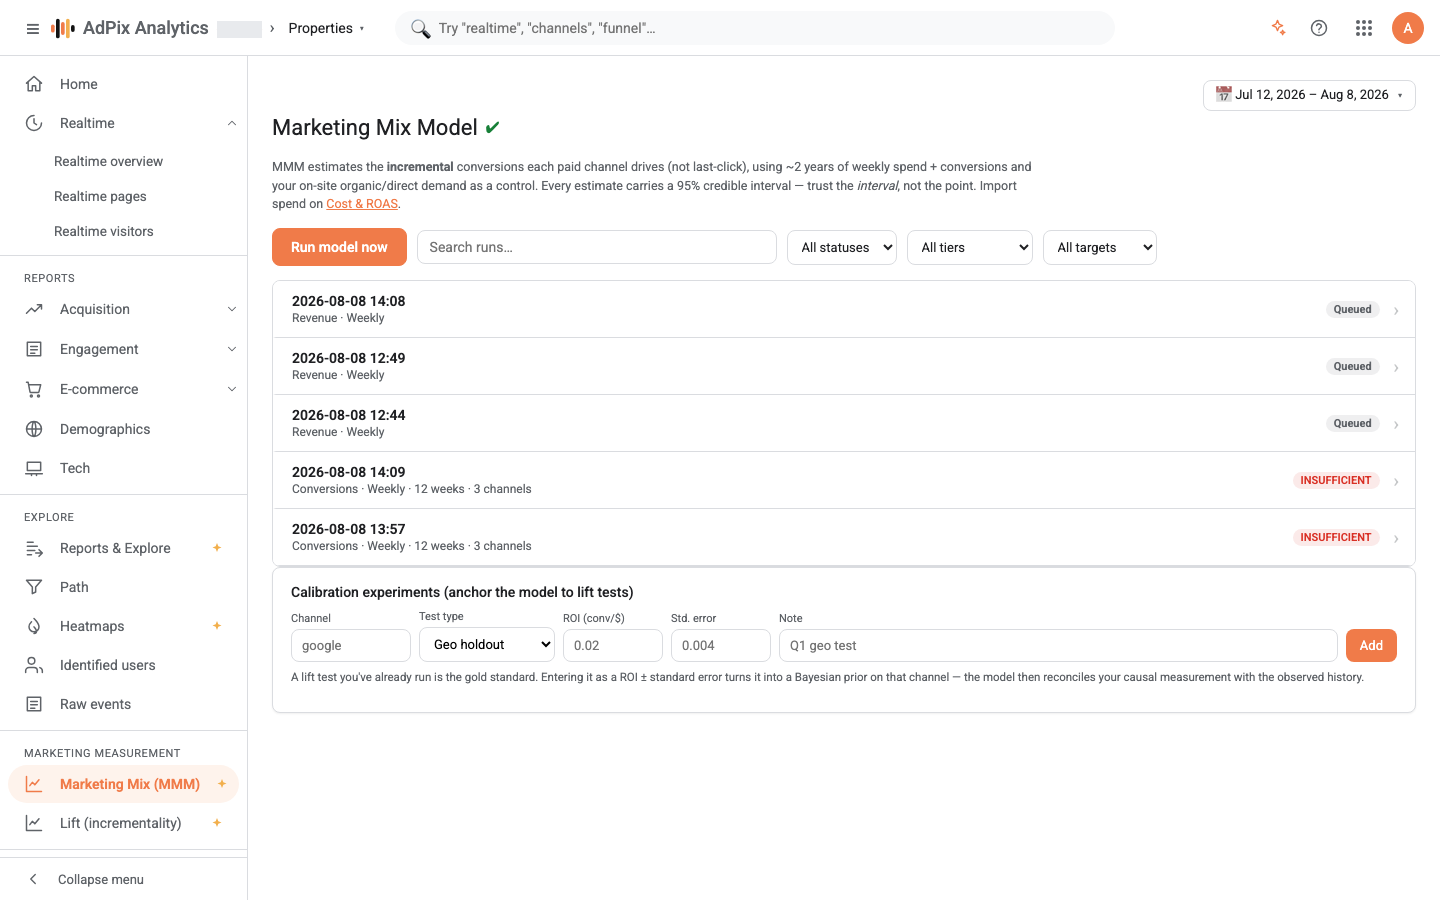Expand the Engagement section chevron
The image size is (1440, 900).
[x=232, y=349]
